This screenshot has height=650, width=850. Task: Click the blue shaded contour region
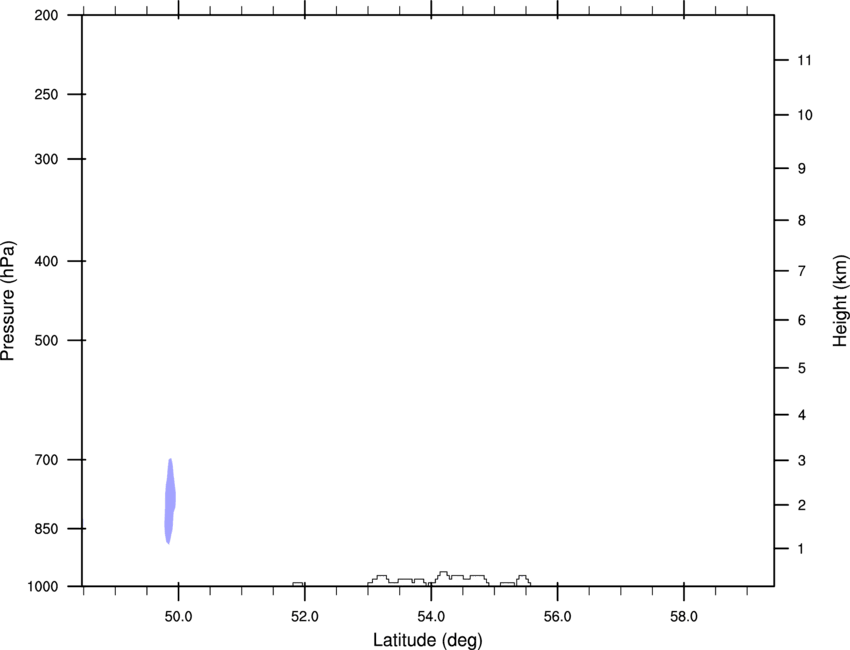coord(170,501)
